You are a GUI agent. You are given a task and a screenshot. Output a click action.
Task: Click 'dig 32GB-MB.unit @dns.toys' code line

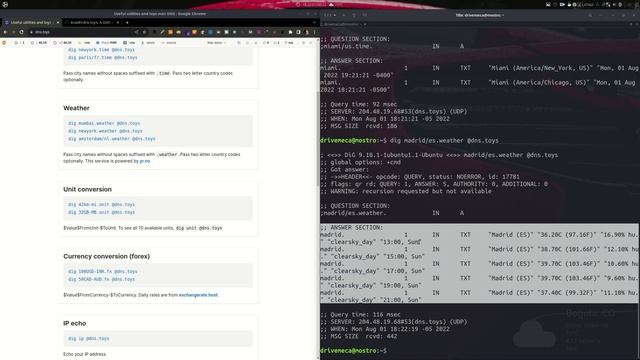[x=101, y=212]
